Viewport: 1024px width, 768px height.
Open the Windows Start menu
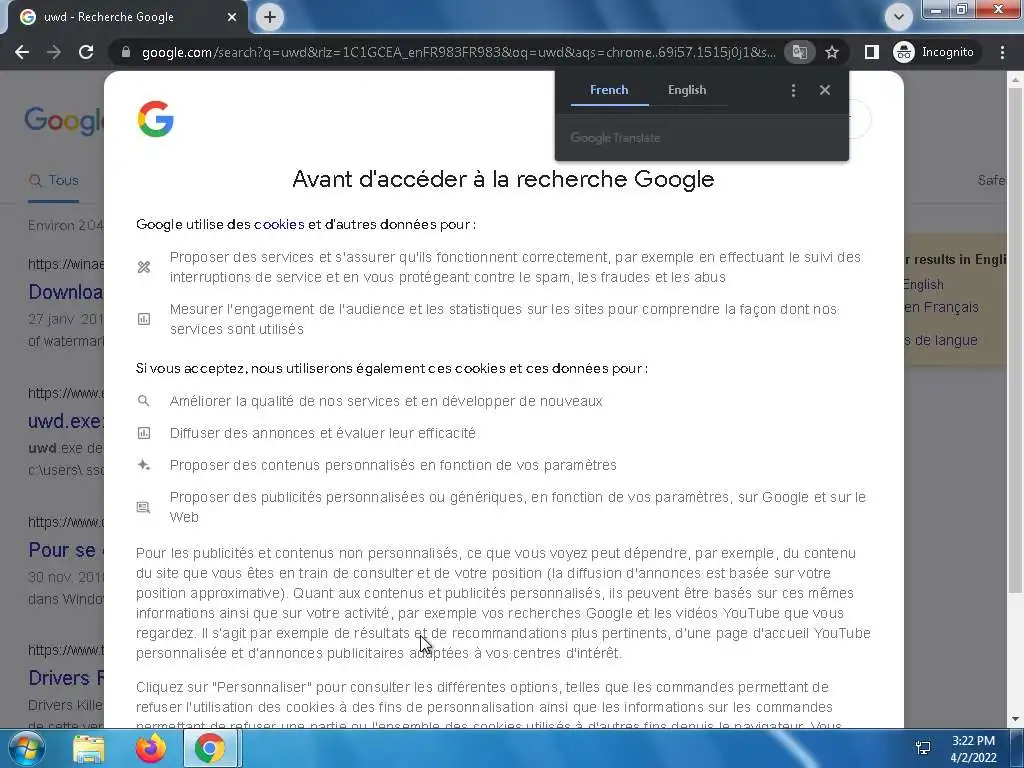[x=25, y=748]
